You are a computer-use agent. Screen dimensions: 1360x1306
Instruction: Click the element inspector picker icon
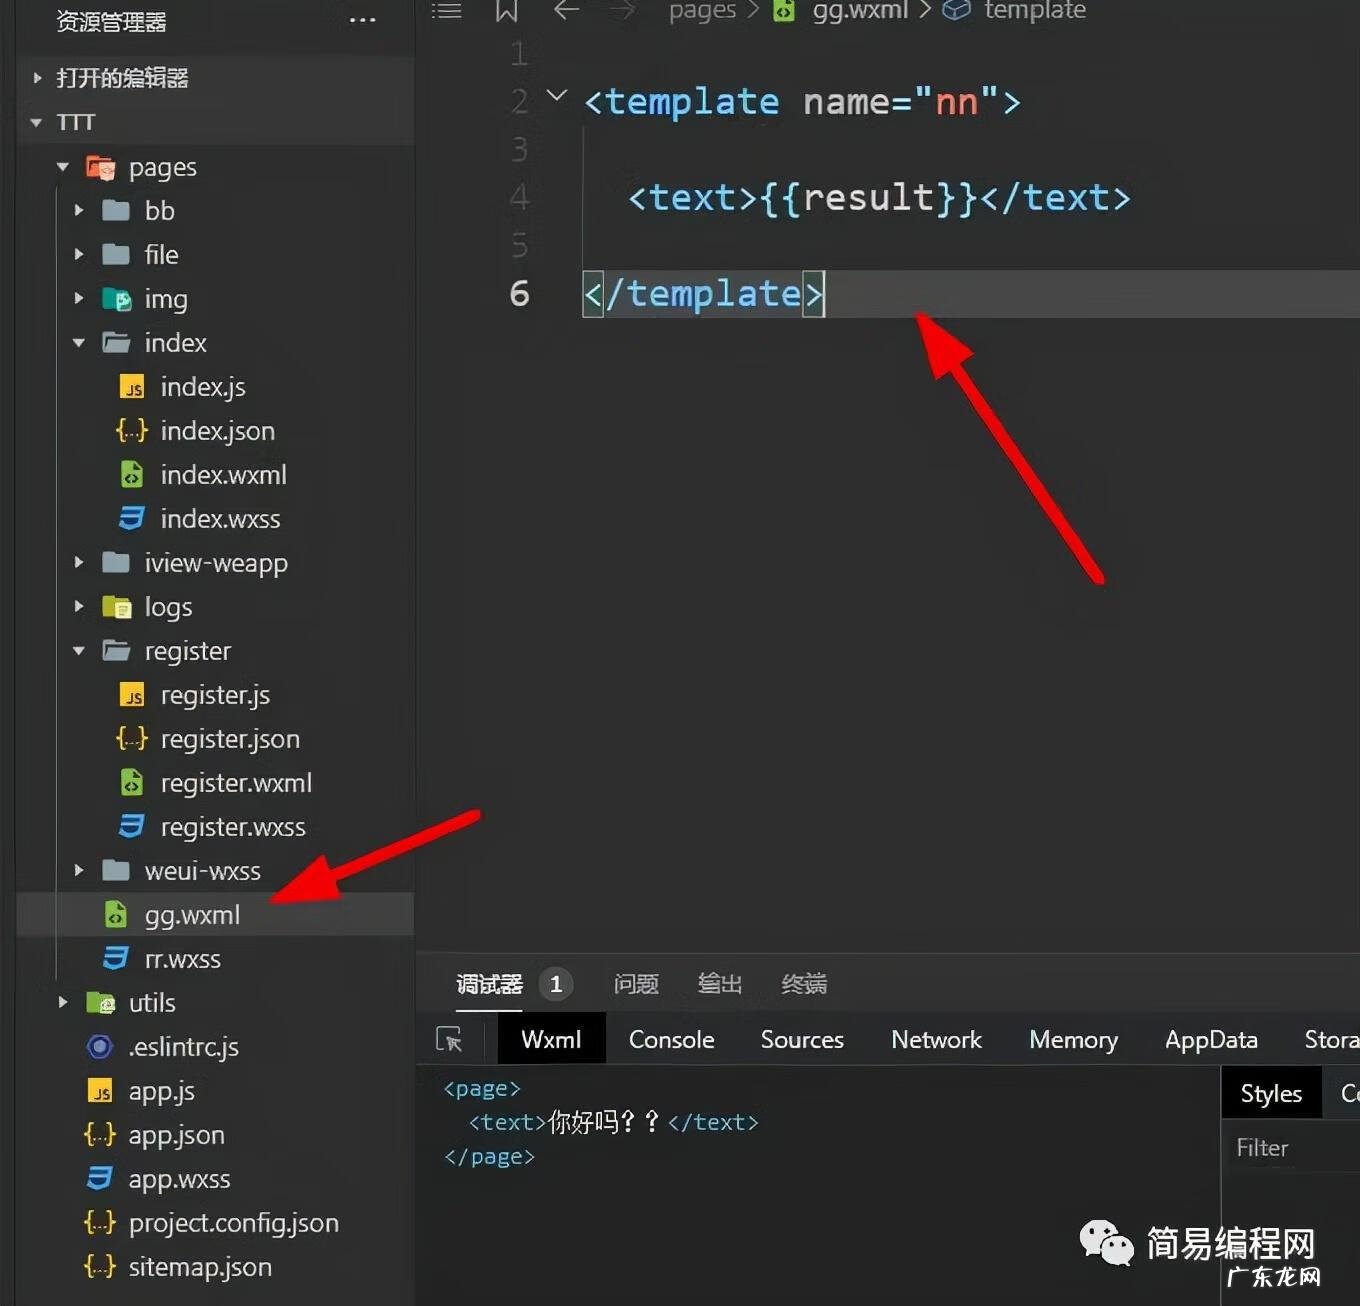pos(449,1040)
